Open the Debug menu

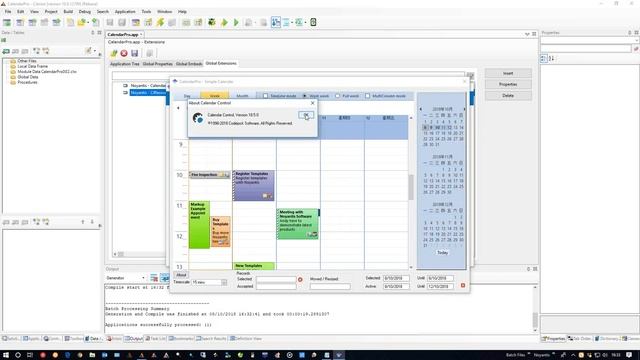(85, 11)
